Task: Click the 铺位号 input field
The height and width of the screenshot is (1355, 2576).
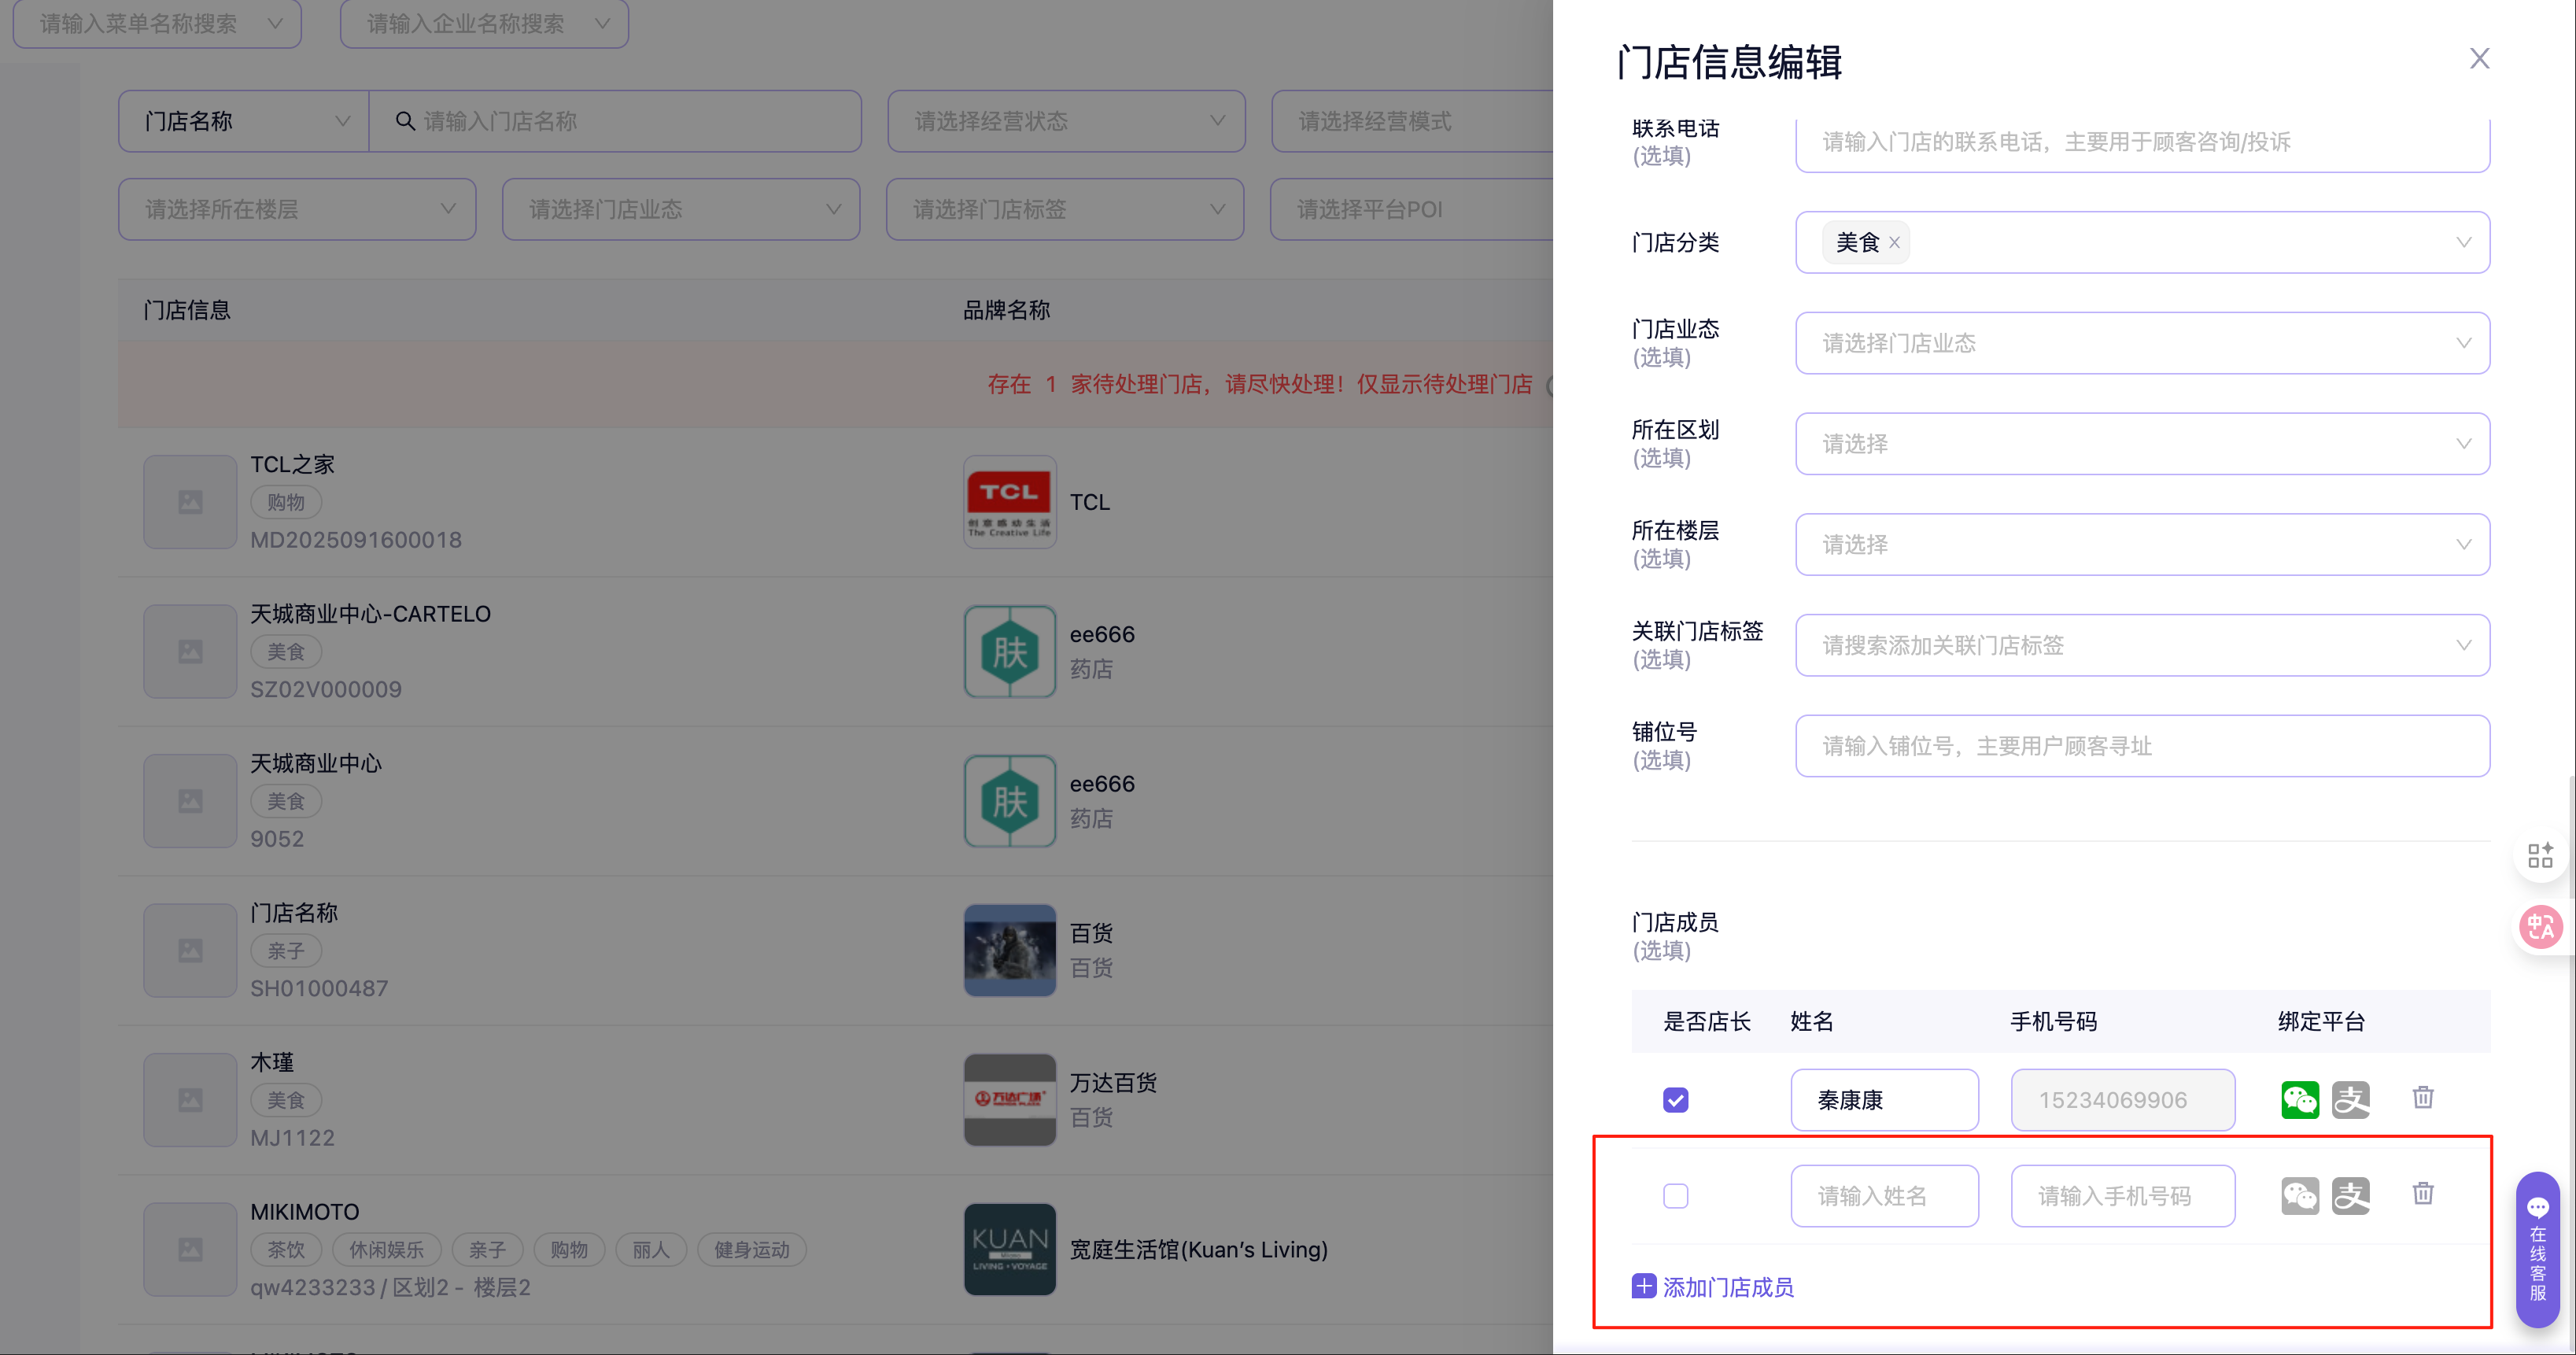Action: 2141,746
